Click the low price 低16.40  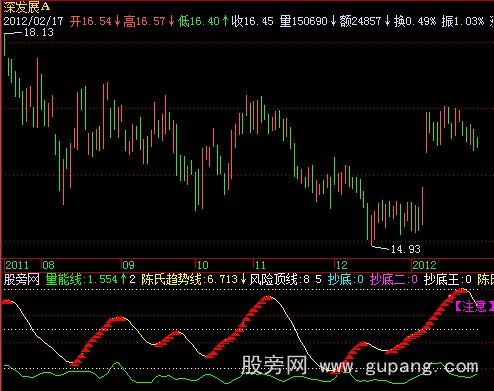pos(199,21)
